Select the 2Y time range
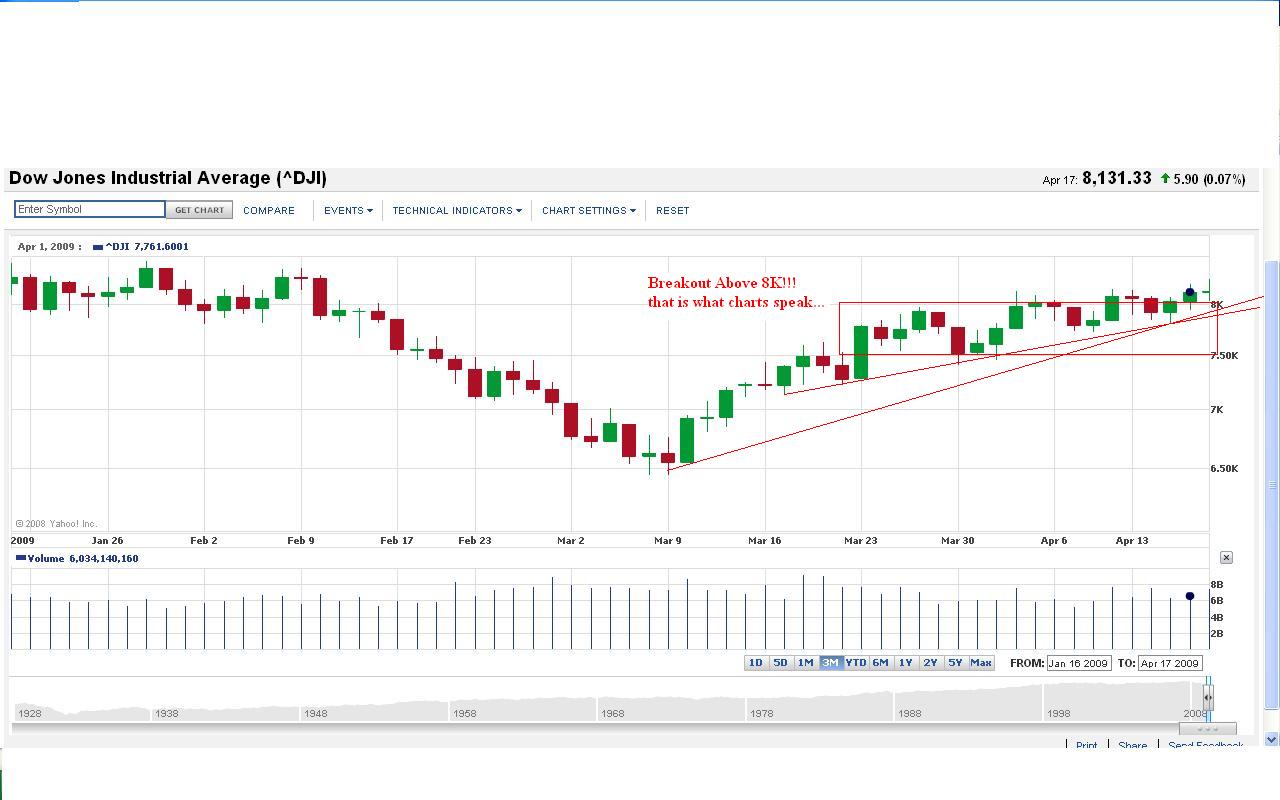Image resolution: width=1280 pixels, height=800 pixels. coord(931,663)
